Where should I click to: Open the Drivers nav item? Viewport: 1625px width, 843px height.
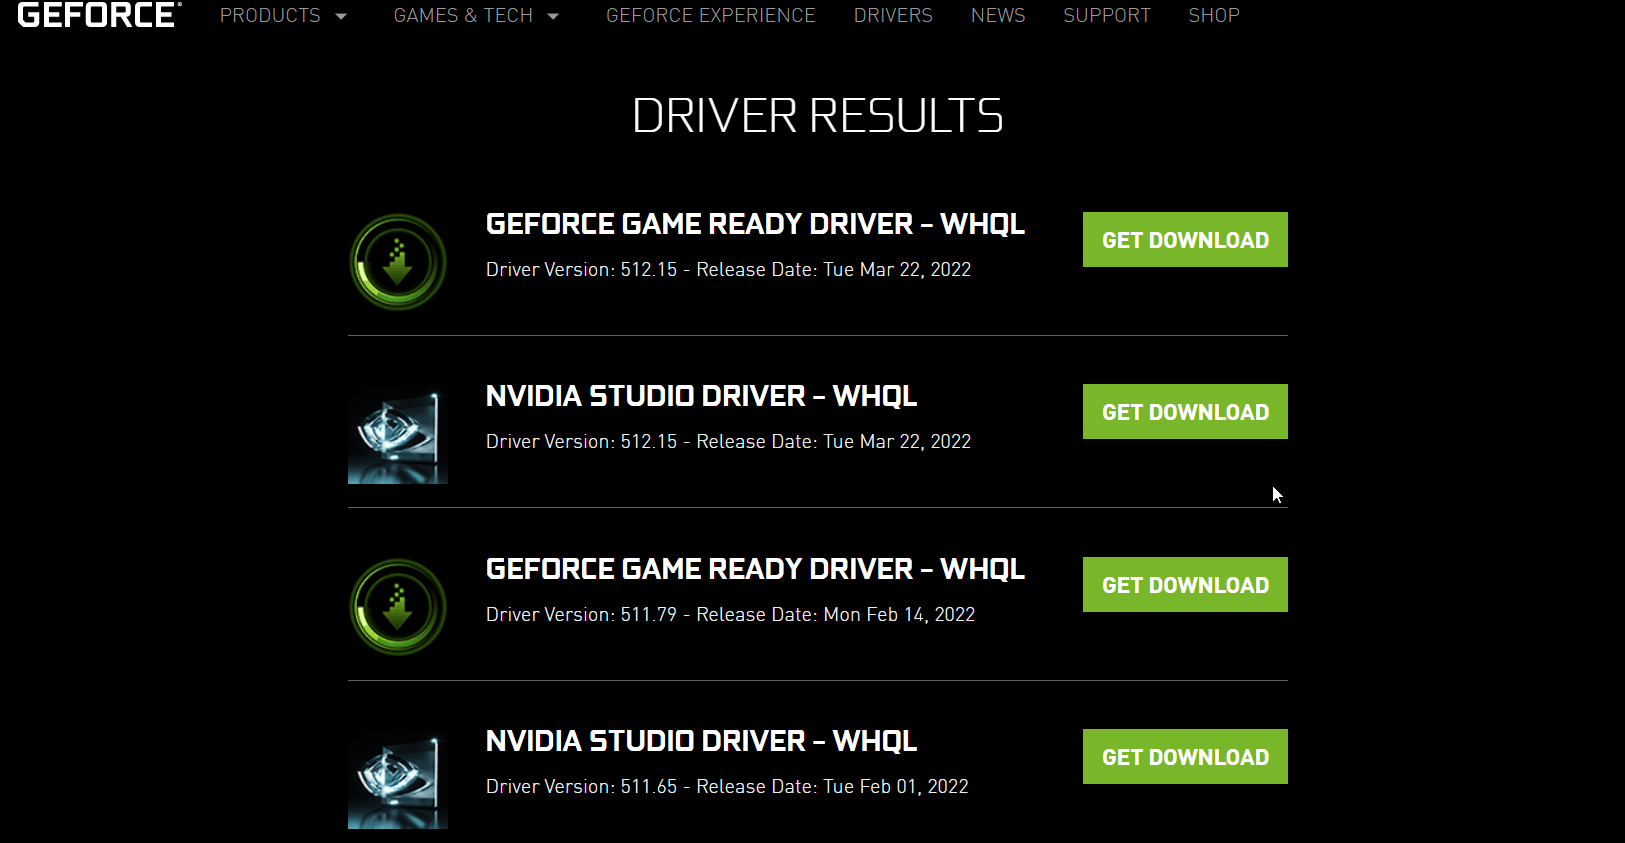coord(893,15)
